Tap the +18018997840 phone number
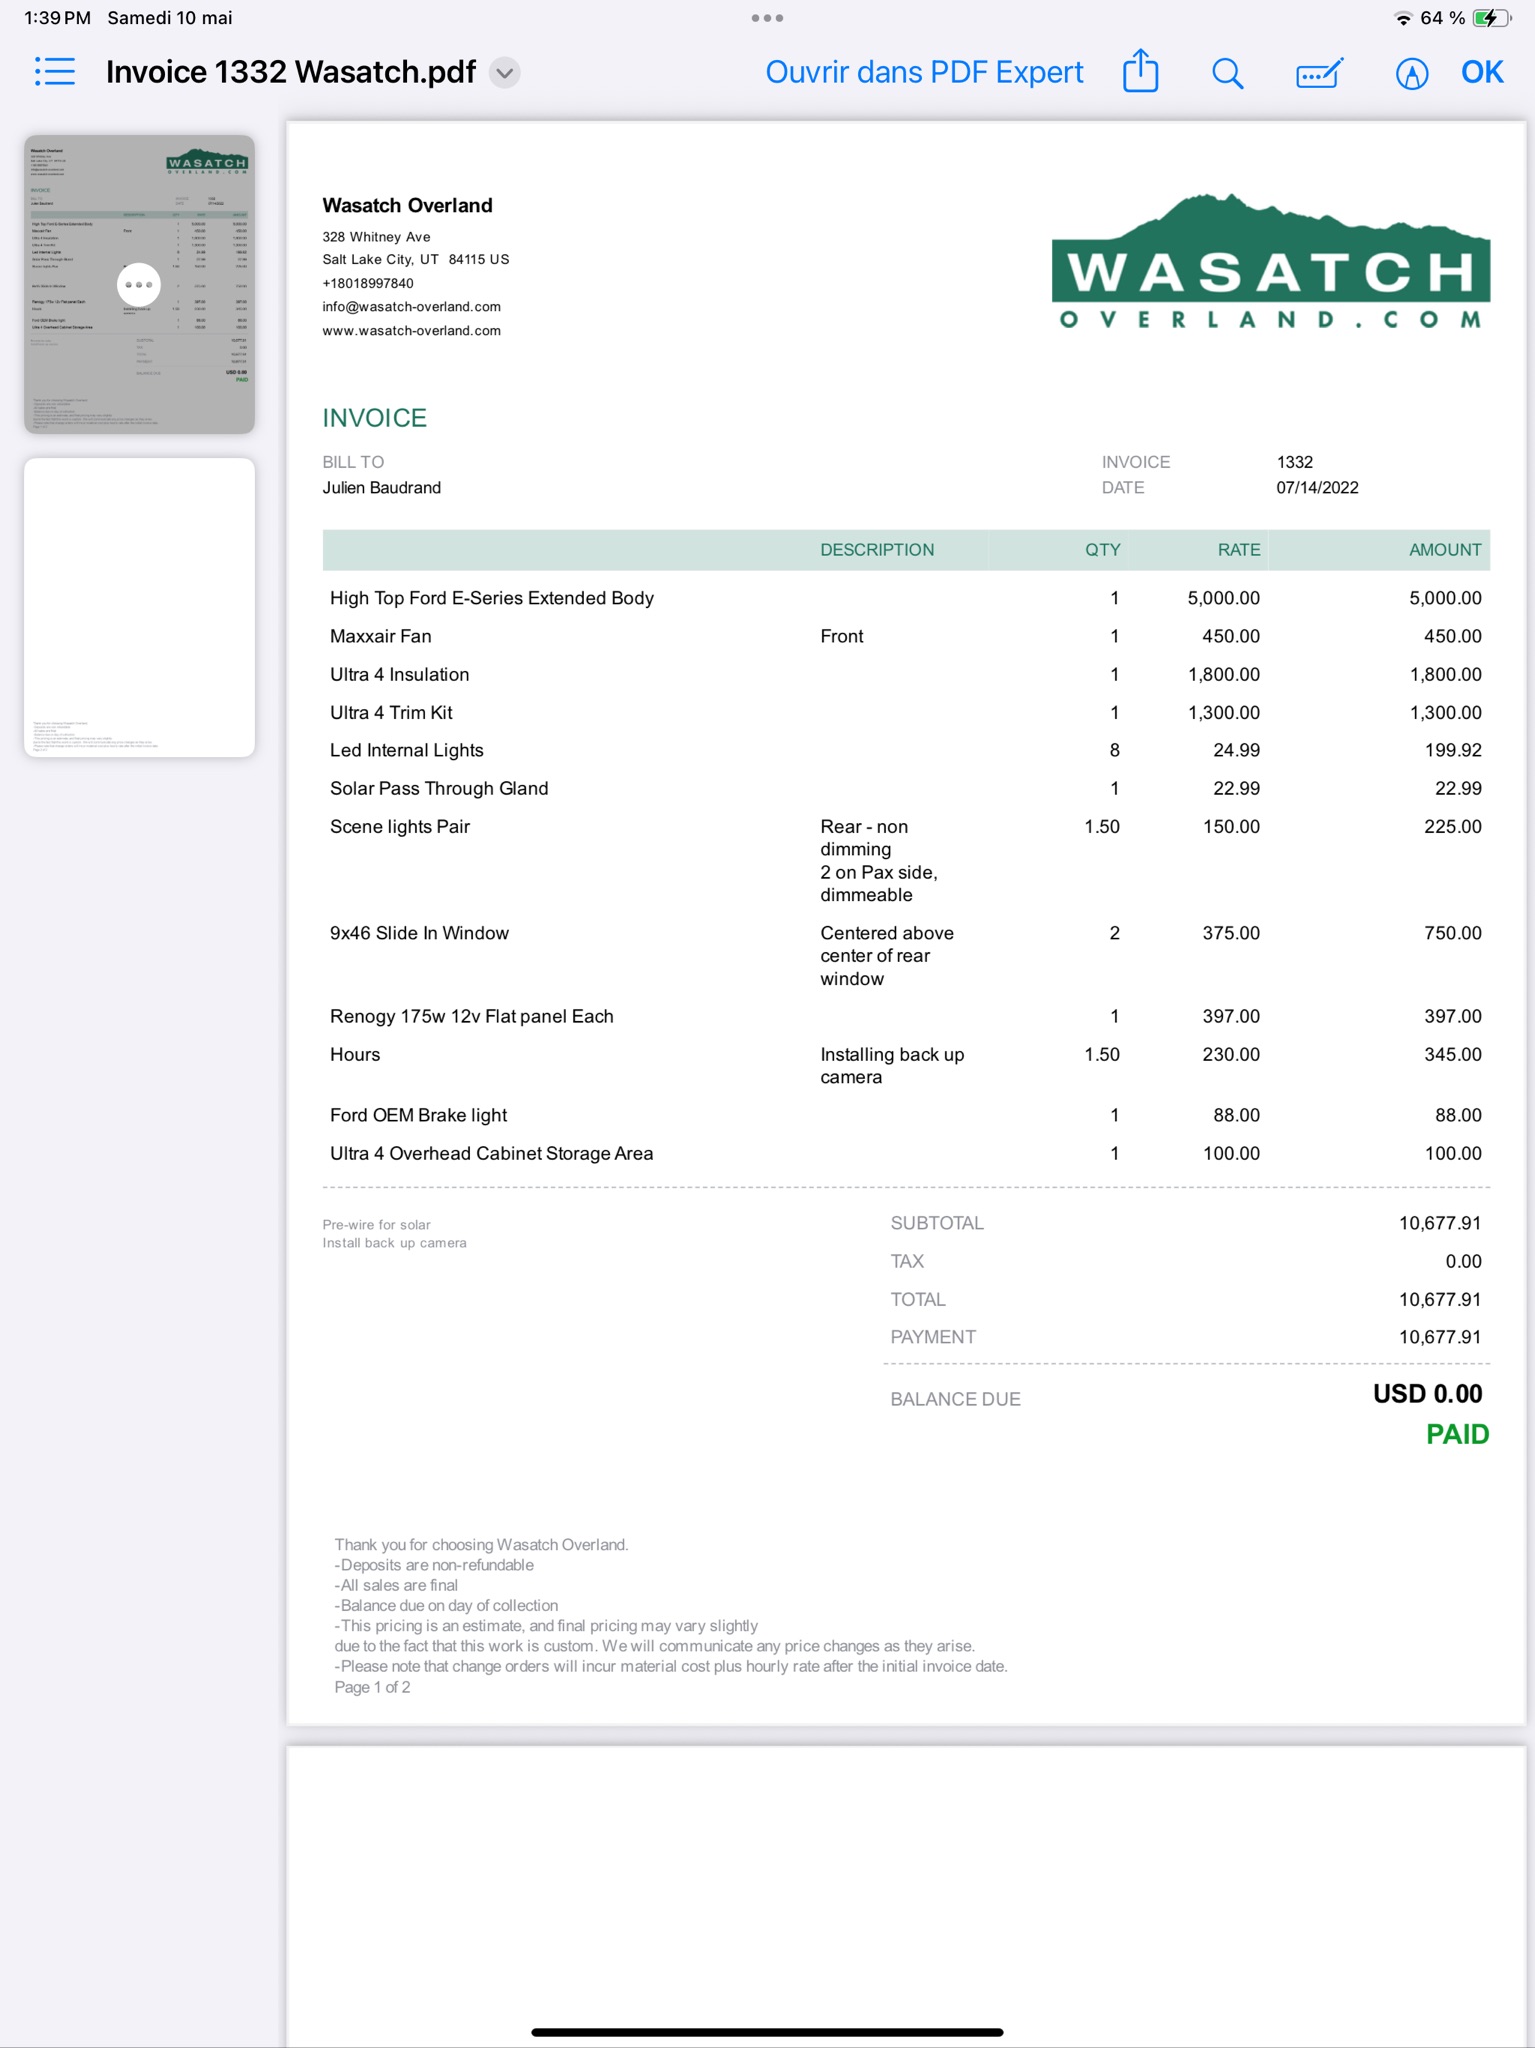Screen dimensions: 1535x2048 [x=368, y=283]
